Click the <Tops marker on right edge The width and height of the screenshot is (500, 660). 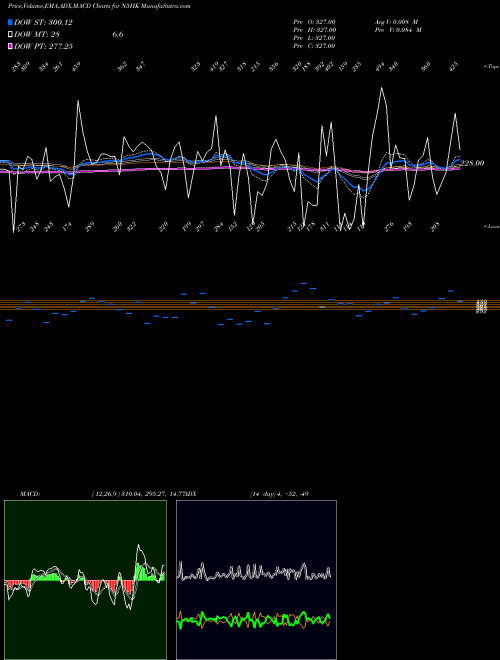492,67
